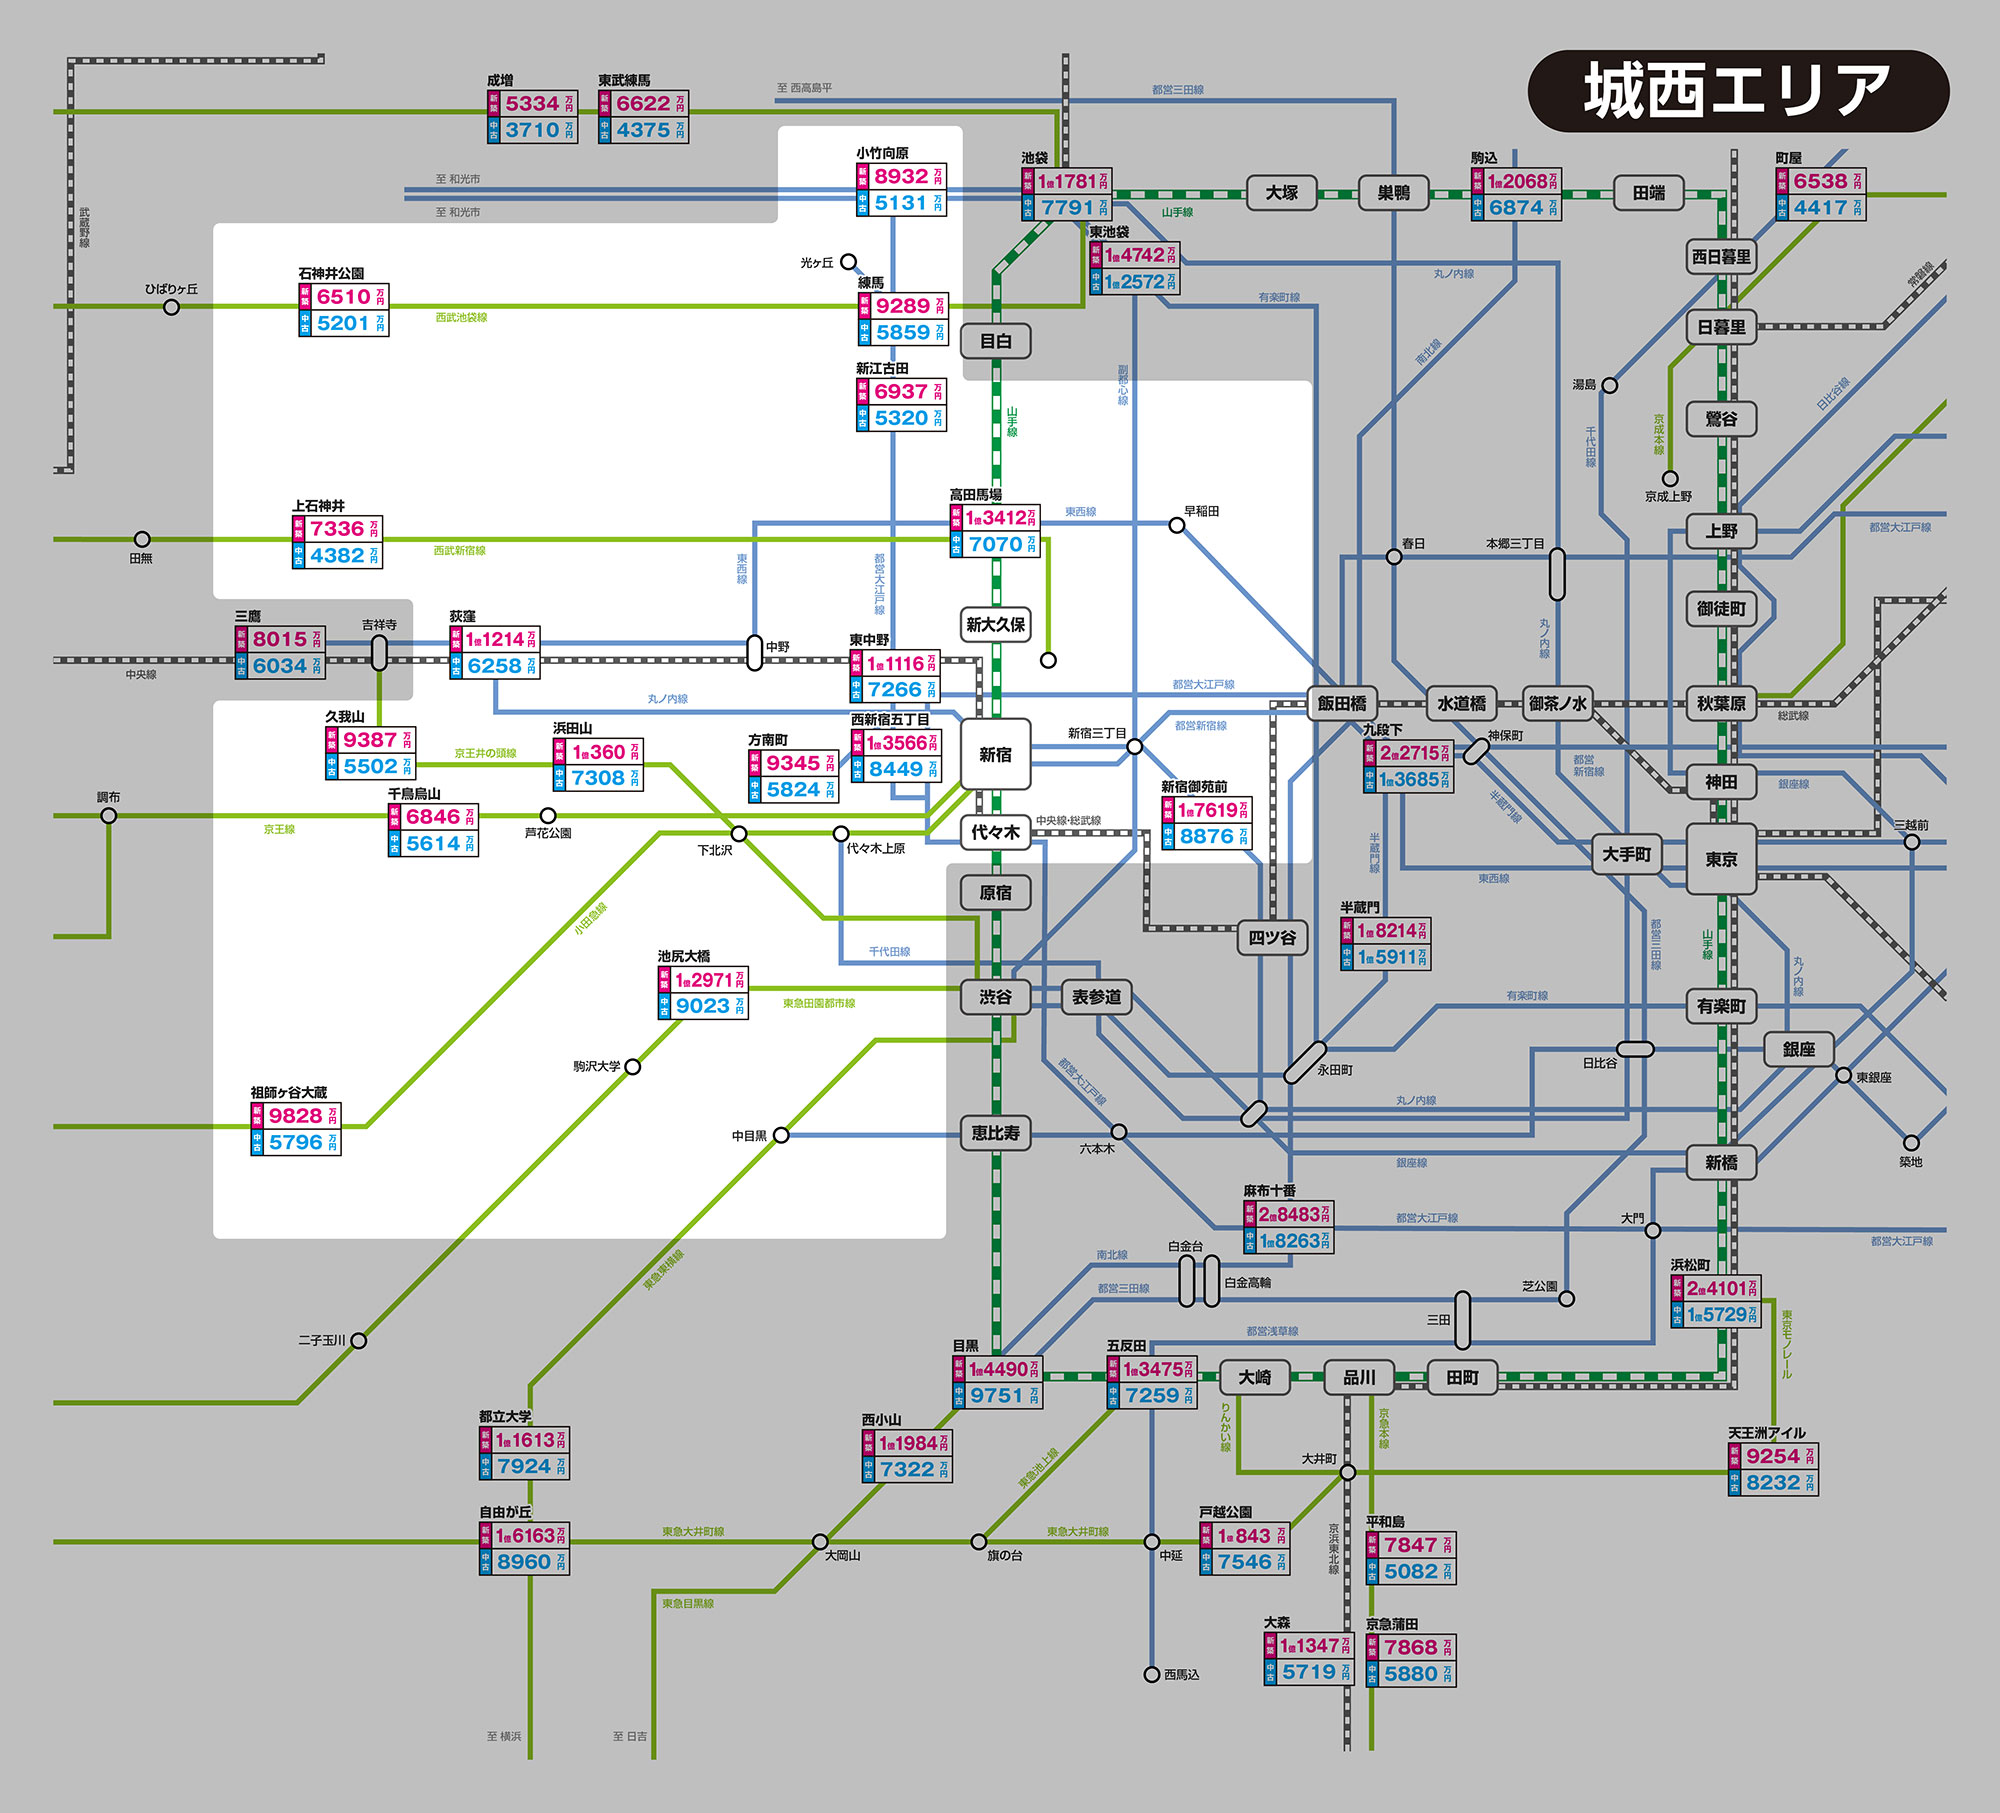Click 都立大学 used price 7924万円
Image resolution: width=2000 pixels, height=1813 pixels.
(x=524, y=1466)
